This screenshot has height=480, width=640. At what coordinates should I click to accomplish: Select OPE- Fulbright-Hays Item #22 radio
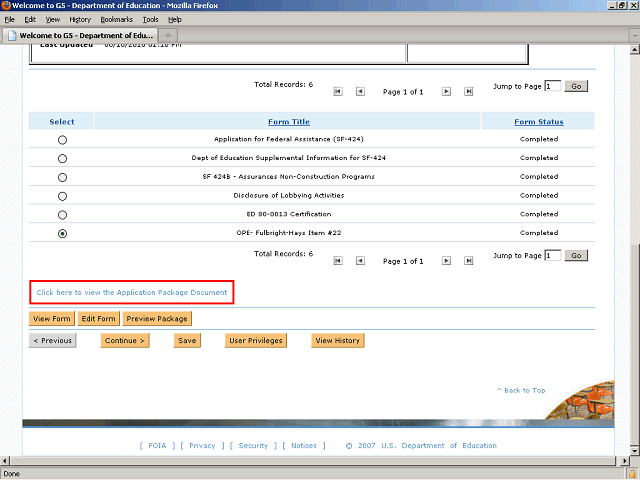pos(62,233)
